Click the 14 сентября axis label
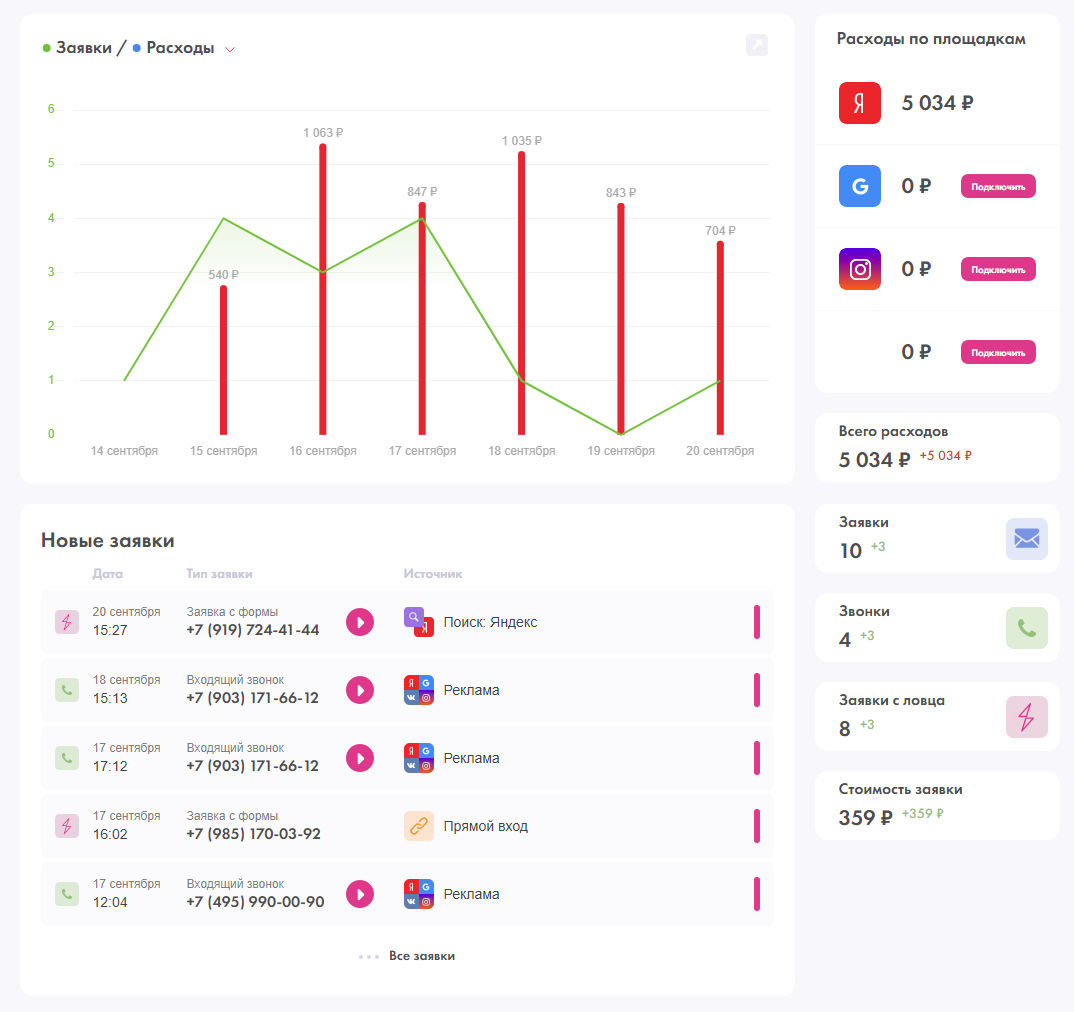1074x1012 pixels. pos(124,451)
